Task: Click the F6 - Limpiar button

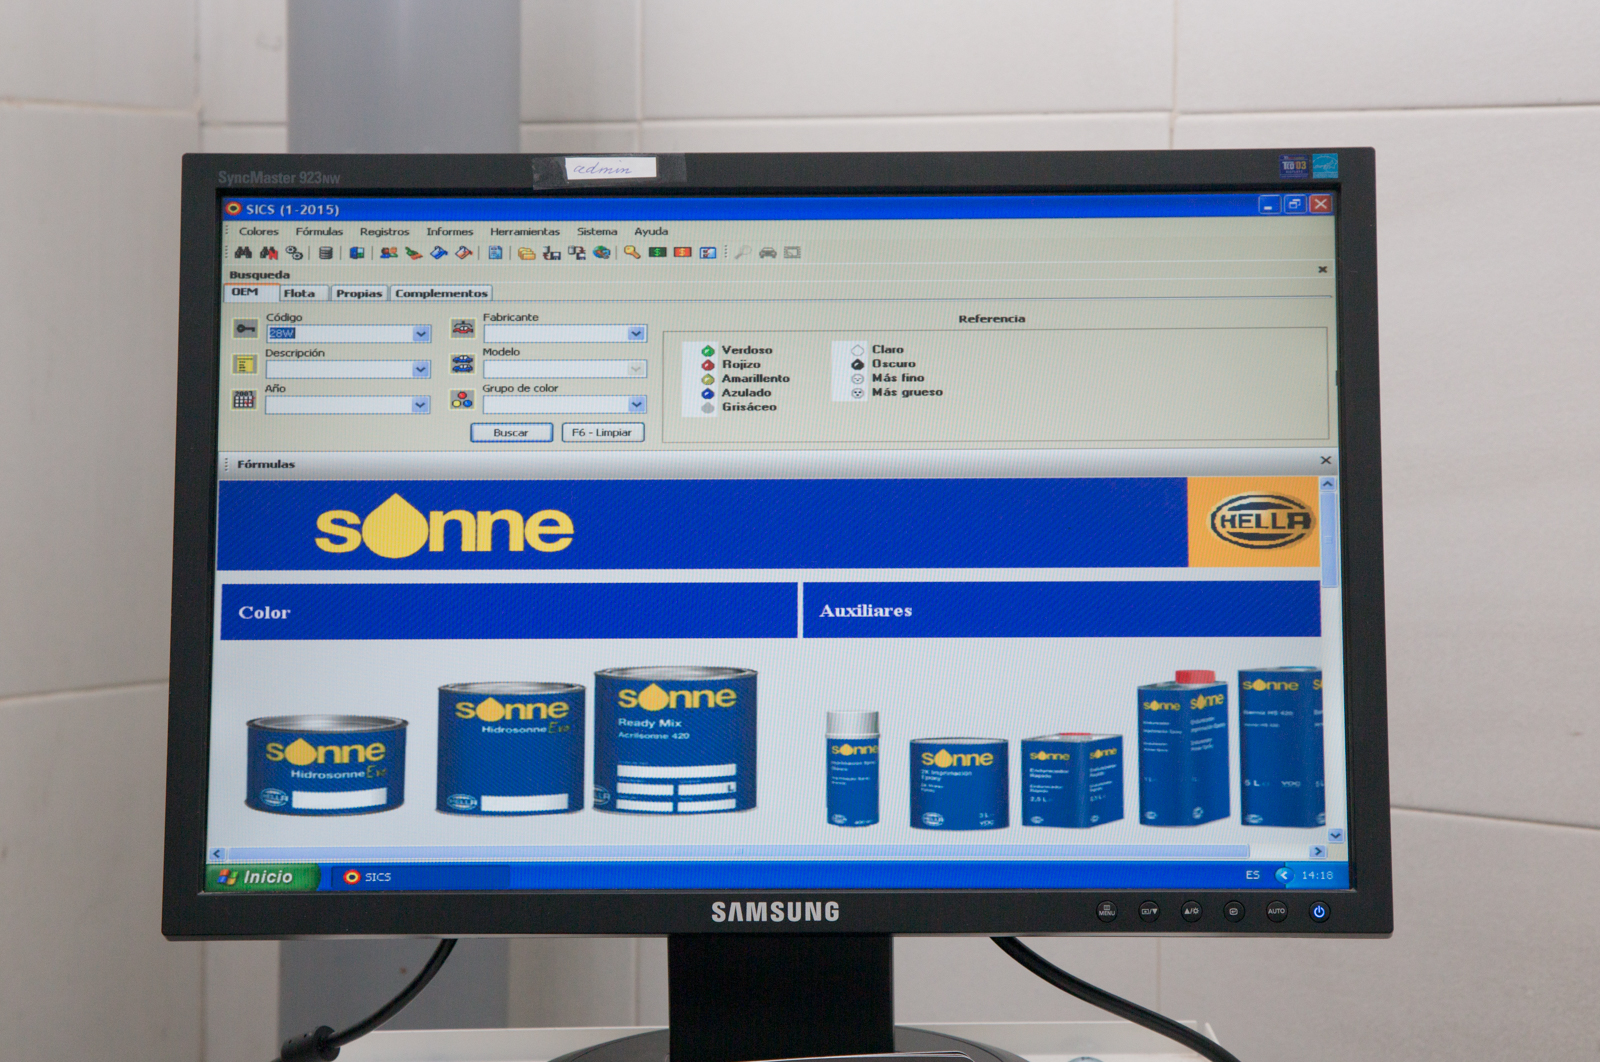Action: pos(602,432)
